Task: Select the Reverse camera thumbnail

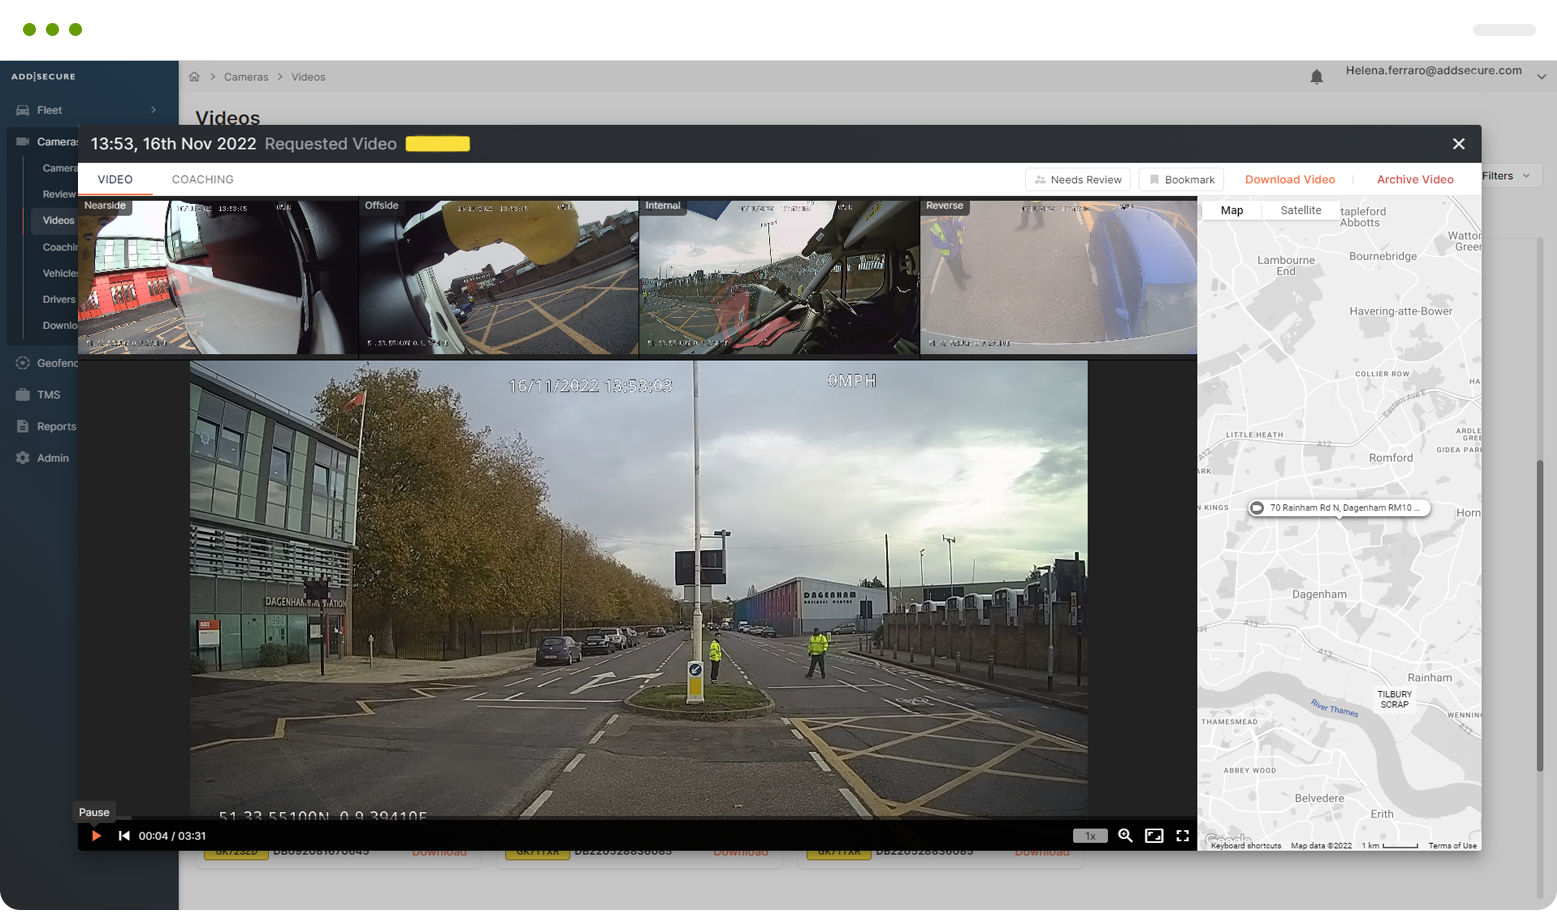Action: [x=1059, y=277]
